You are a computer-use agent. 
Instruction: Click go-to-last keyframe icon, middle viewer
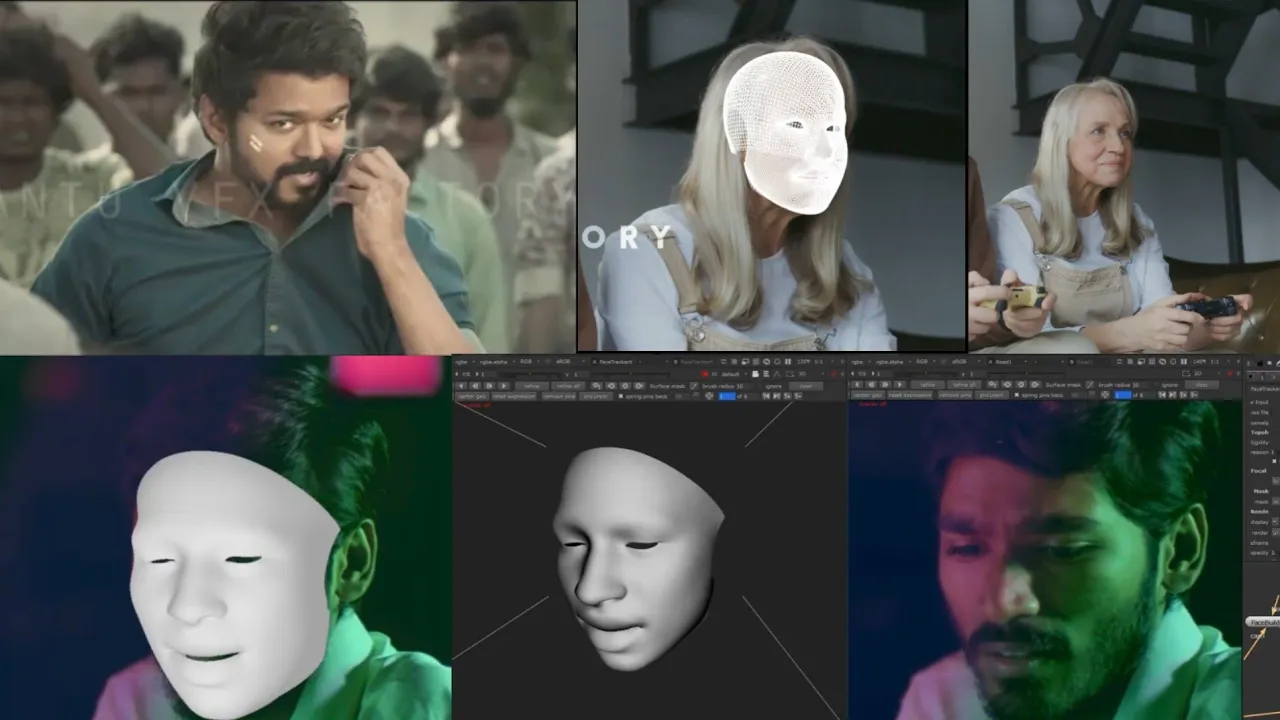(x=775, y=396)
